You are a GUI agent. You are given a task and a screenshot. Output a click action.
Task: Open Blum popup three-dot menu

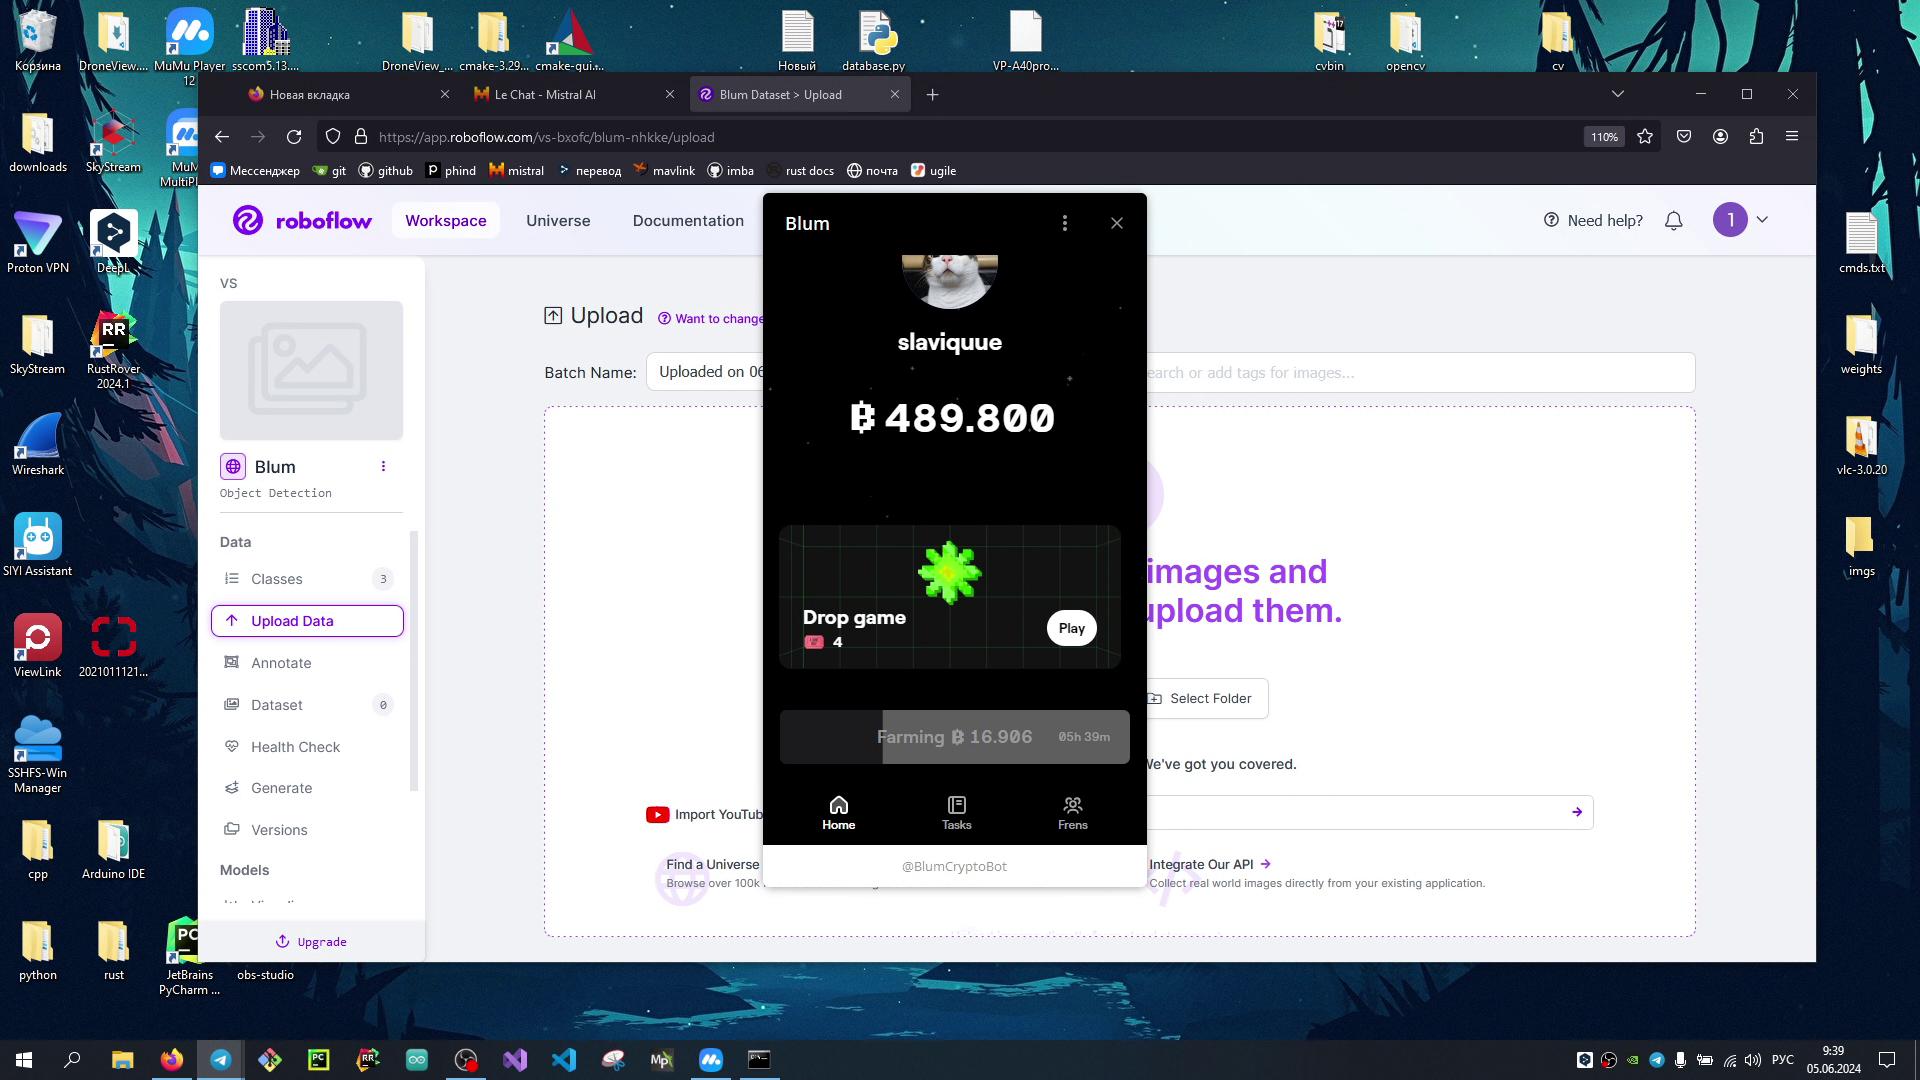point(1065,223)
